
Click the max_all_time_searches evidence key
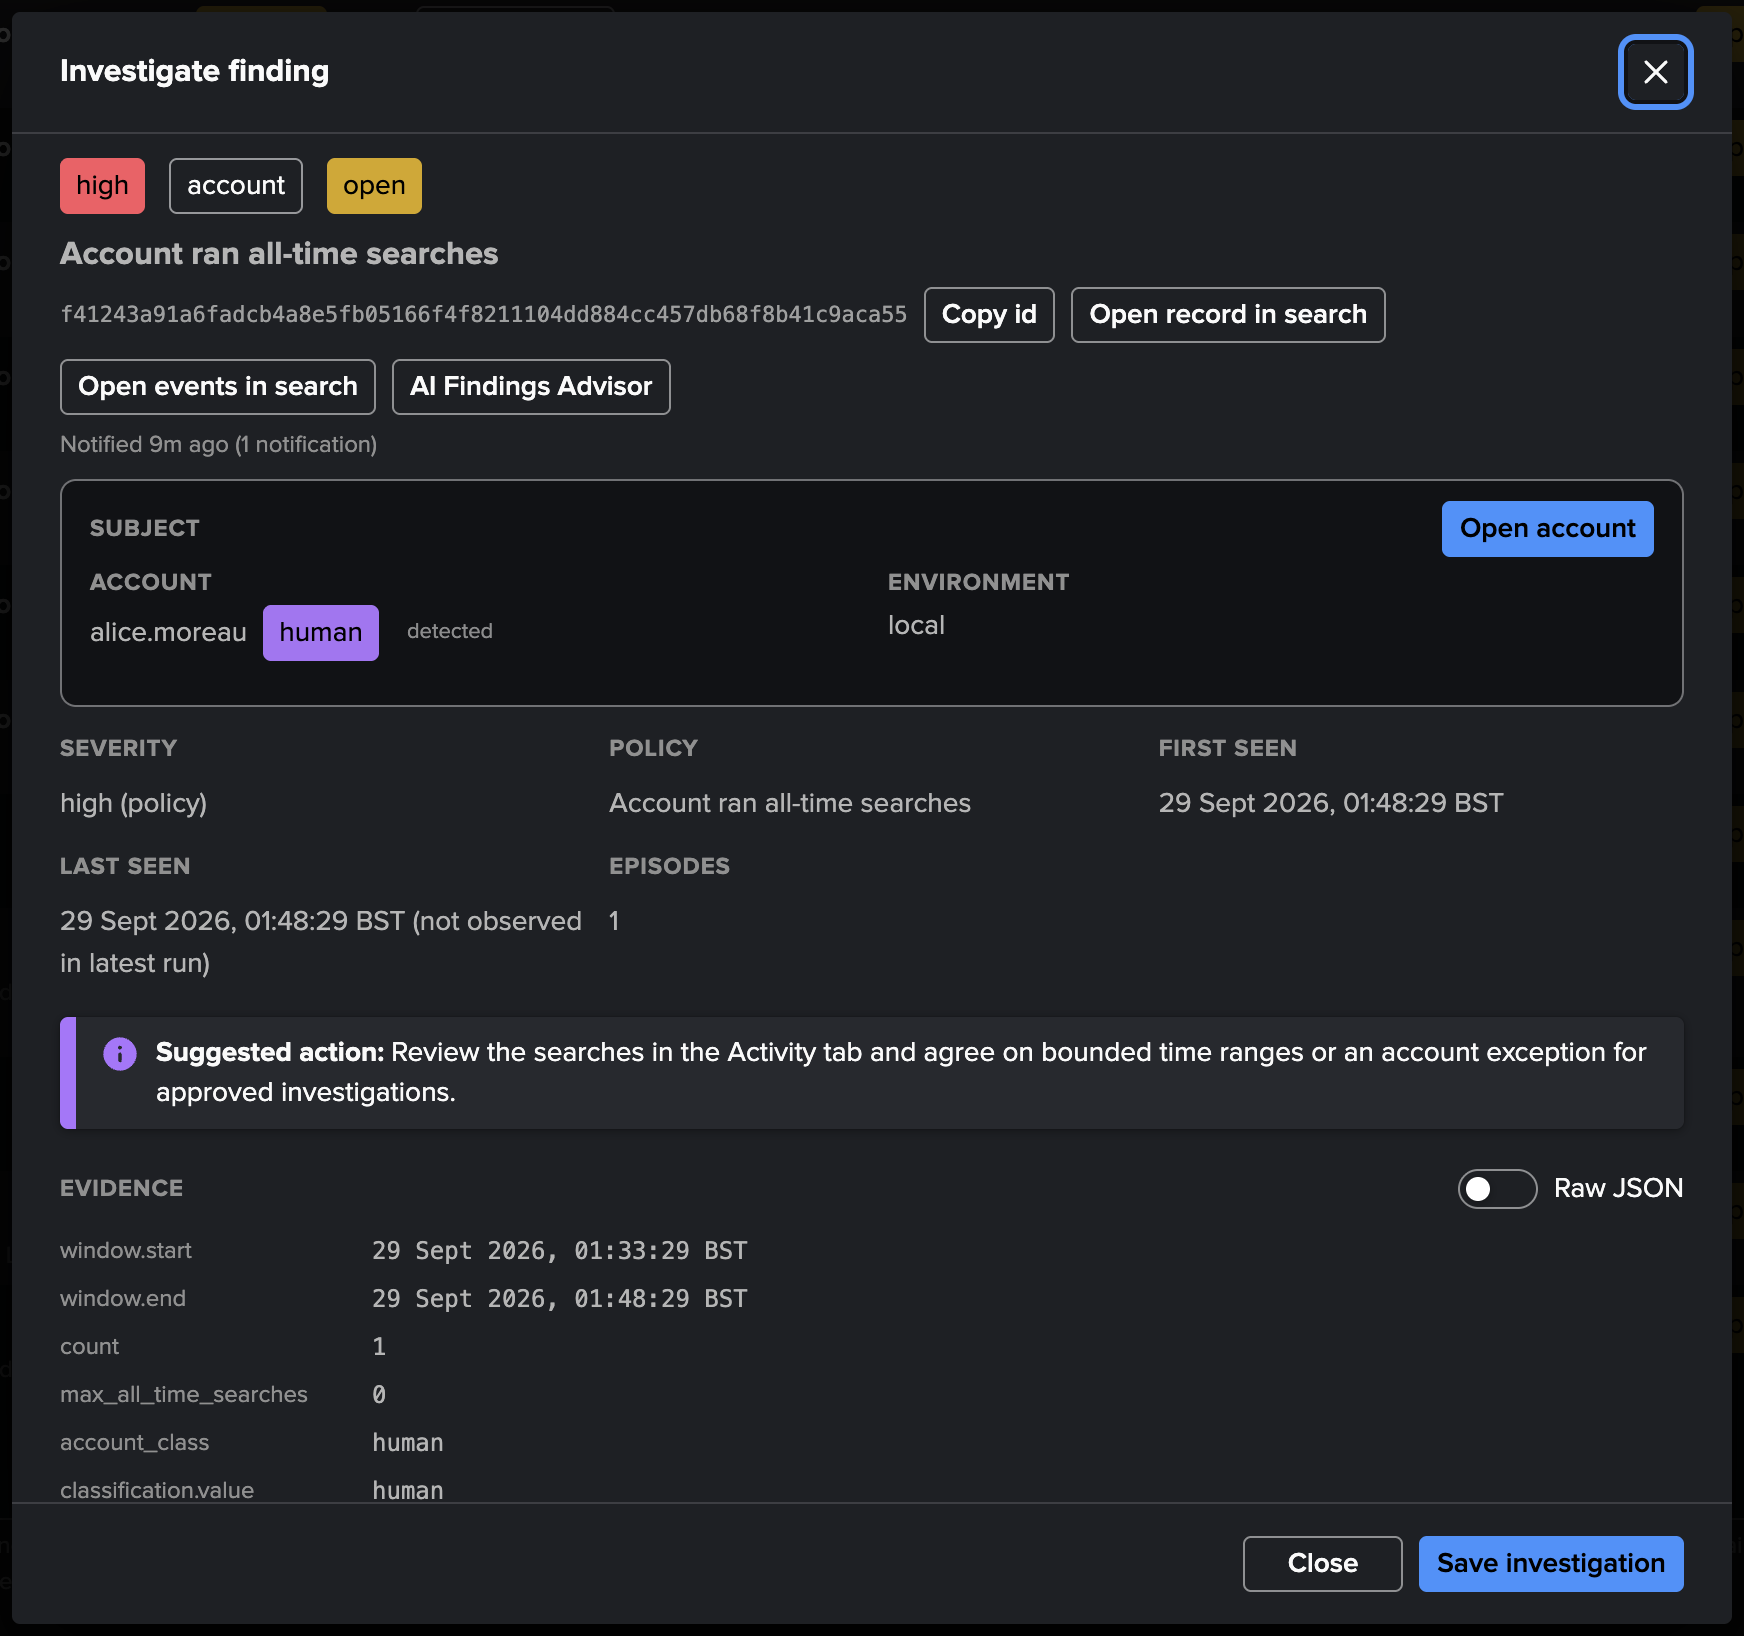click(184, 1395)
